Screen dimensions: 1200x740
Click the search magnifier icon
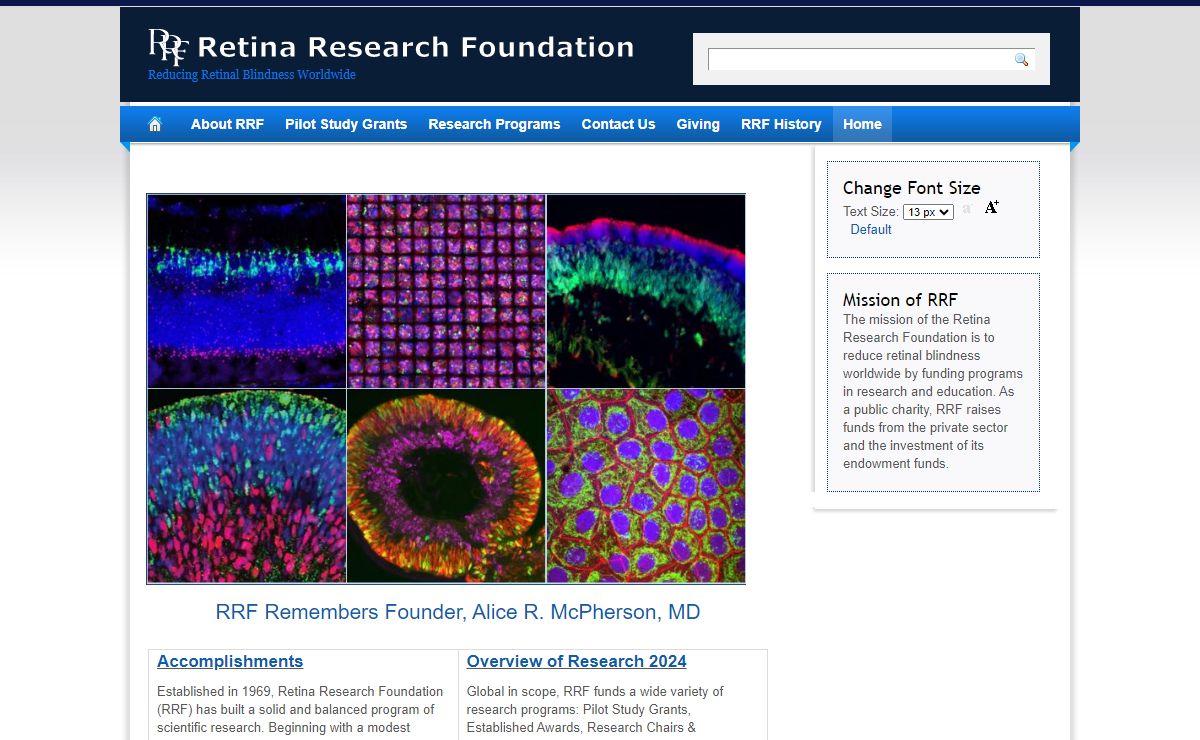click(x=1021, y=60)
